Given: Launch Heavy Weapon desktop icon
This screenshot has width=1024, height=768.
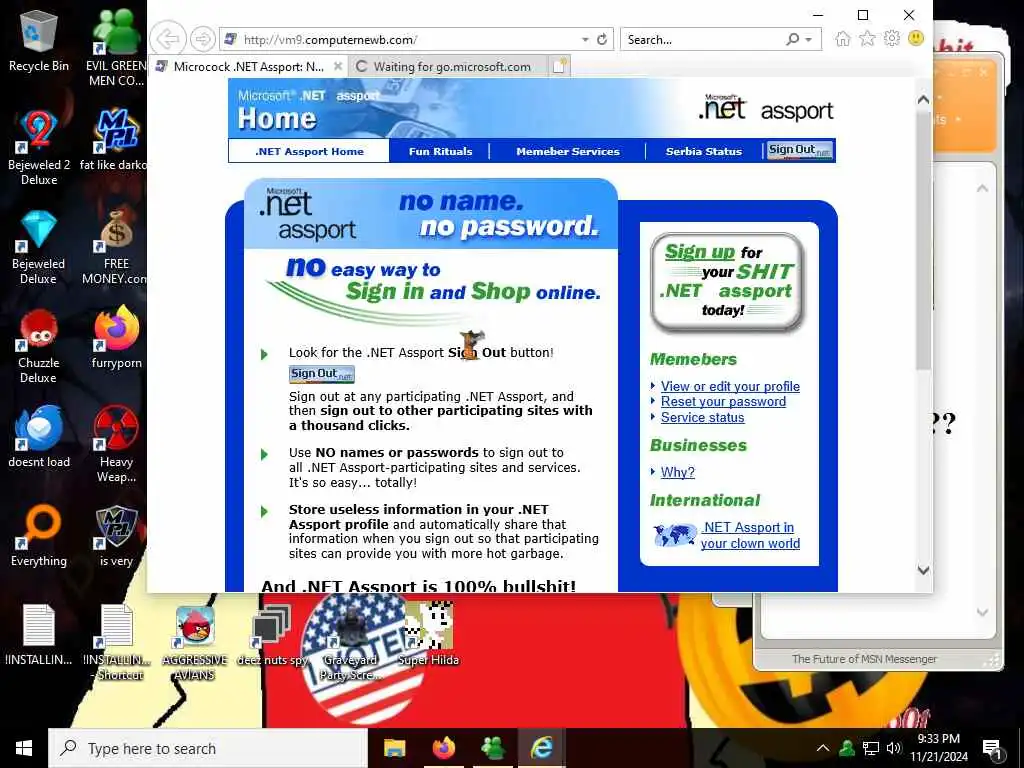Looking at the screenshot, I should (116, 444).
